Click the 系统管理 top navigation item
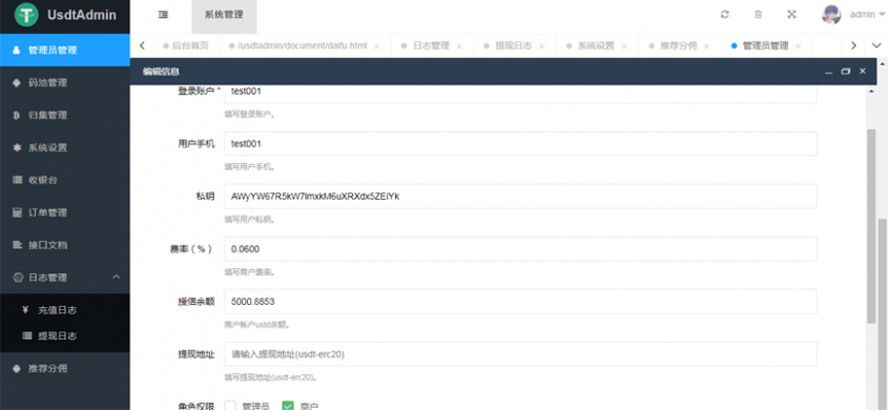The width and height of the screenshot is (888, 410). pos(224,15)
